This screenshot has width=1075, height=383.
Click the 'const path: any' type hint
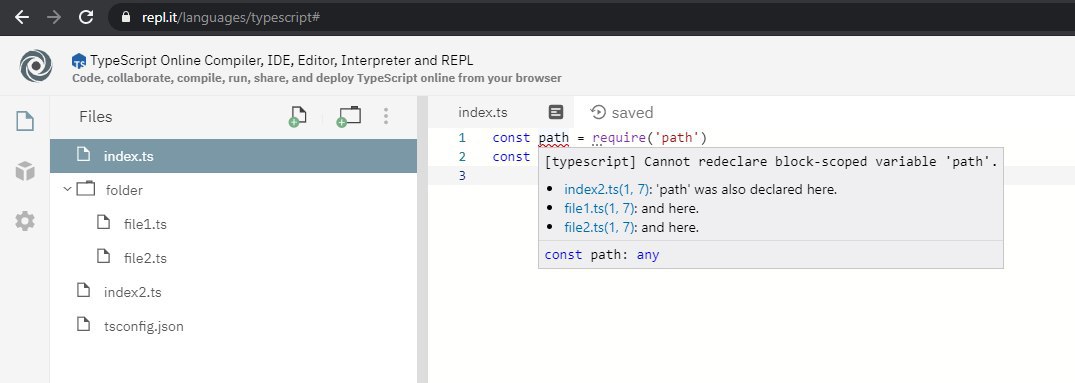602,255
